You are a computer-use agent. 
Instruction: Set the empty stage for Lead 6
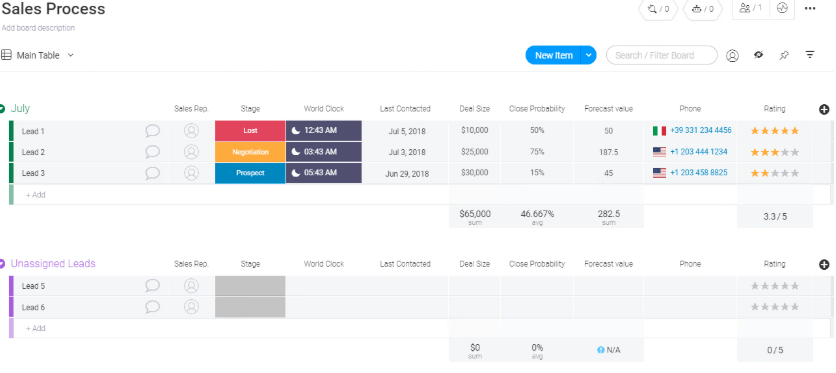[250, 307]
